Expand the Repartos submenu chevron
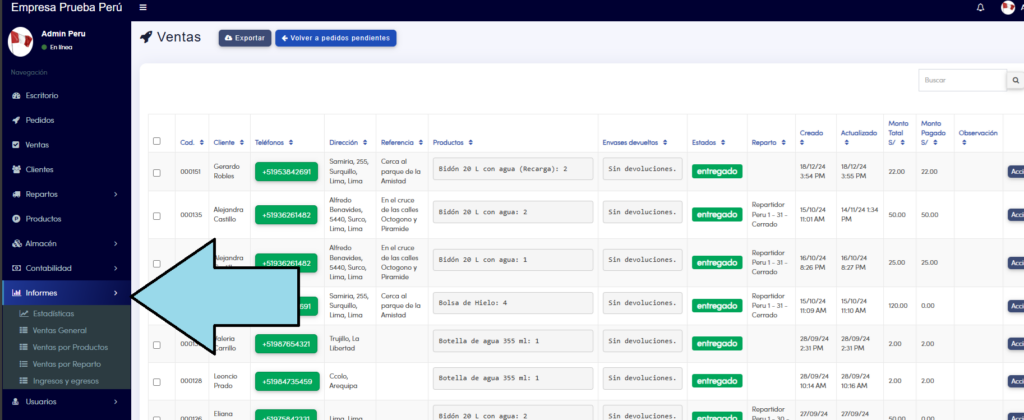Screen dimensions: 1024x420 (116, 194)
